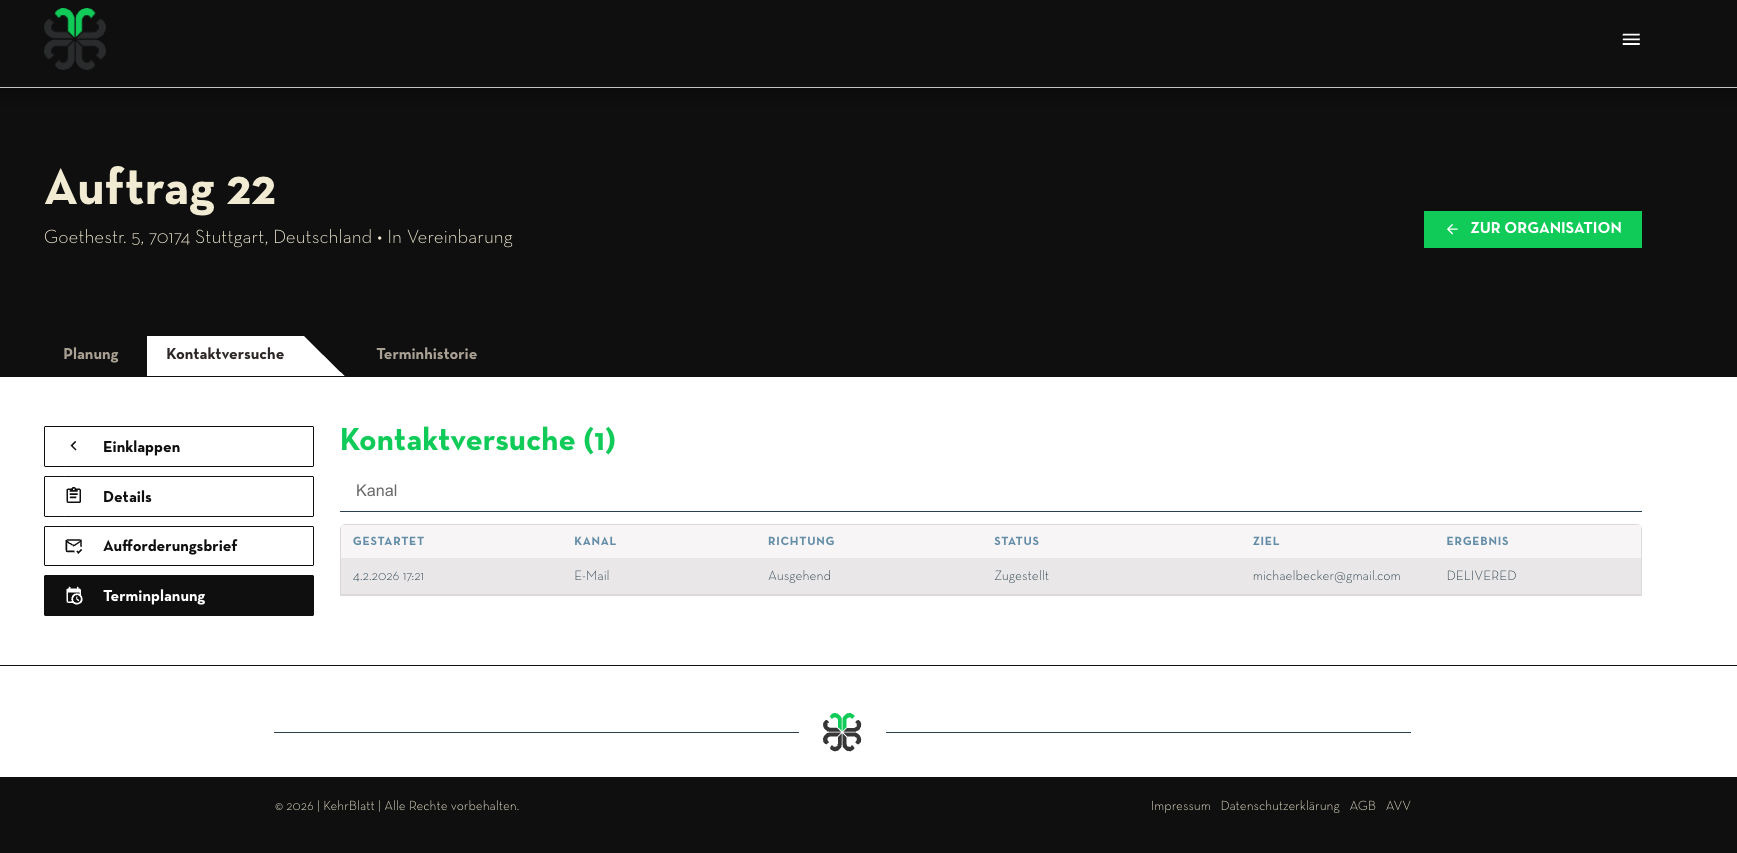This screenshot has width=1737, height=853.
Task: Select the Kontaktversuche tab
Action: pos(225,354)
